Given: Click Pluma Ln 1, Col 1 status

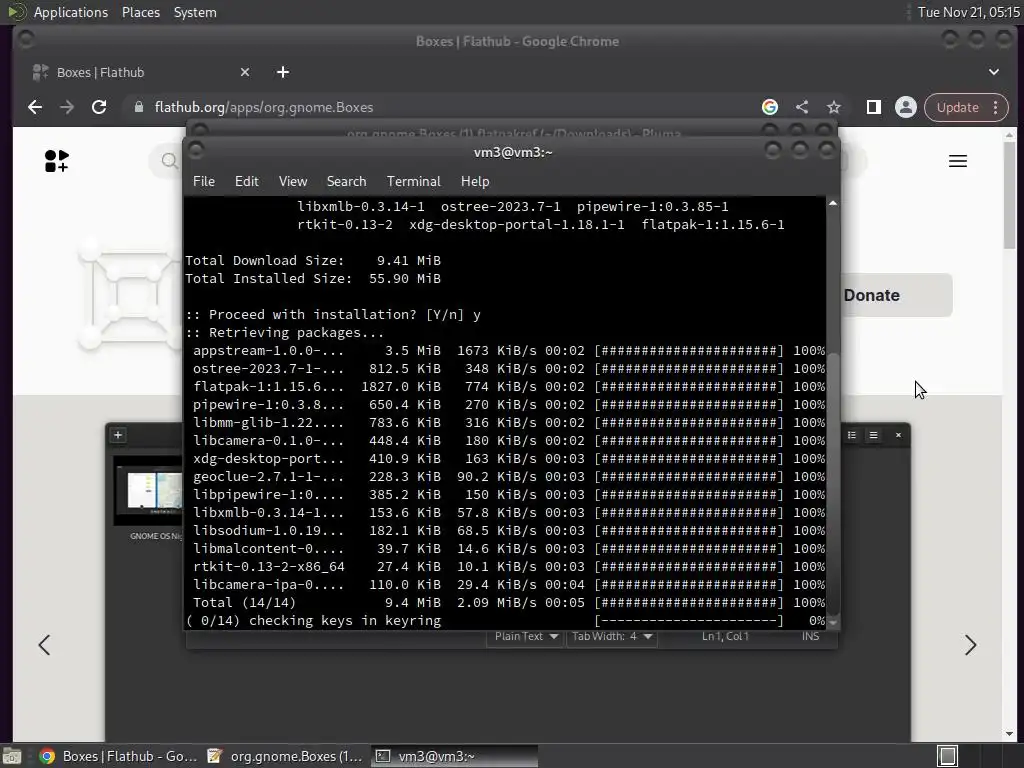Looking at the screenshot, I should [x=725, y=636].
